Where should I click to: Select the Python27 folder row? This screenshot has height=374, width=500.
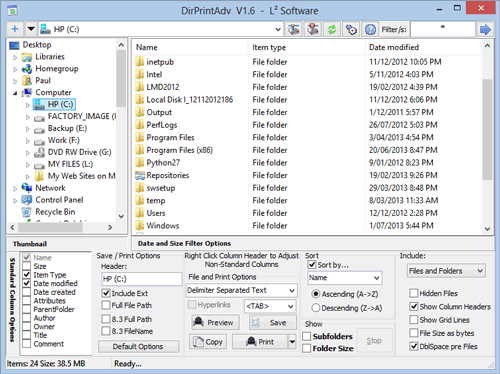tap(163, 163)
